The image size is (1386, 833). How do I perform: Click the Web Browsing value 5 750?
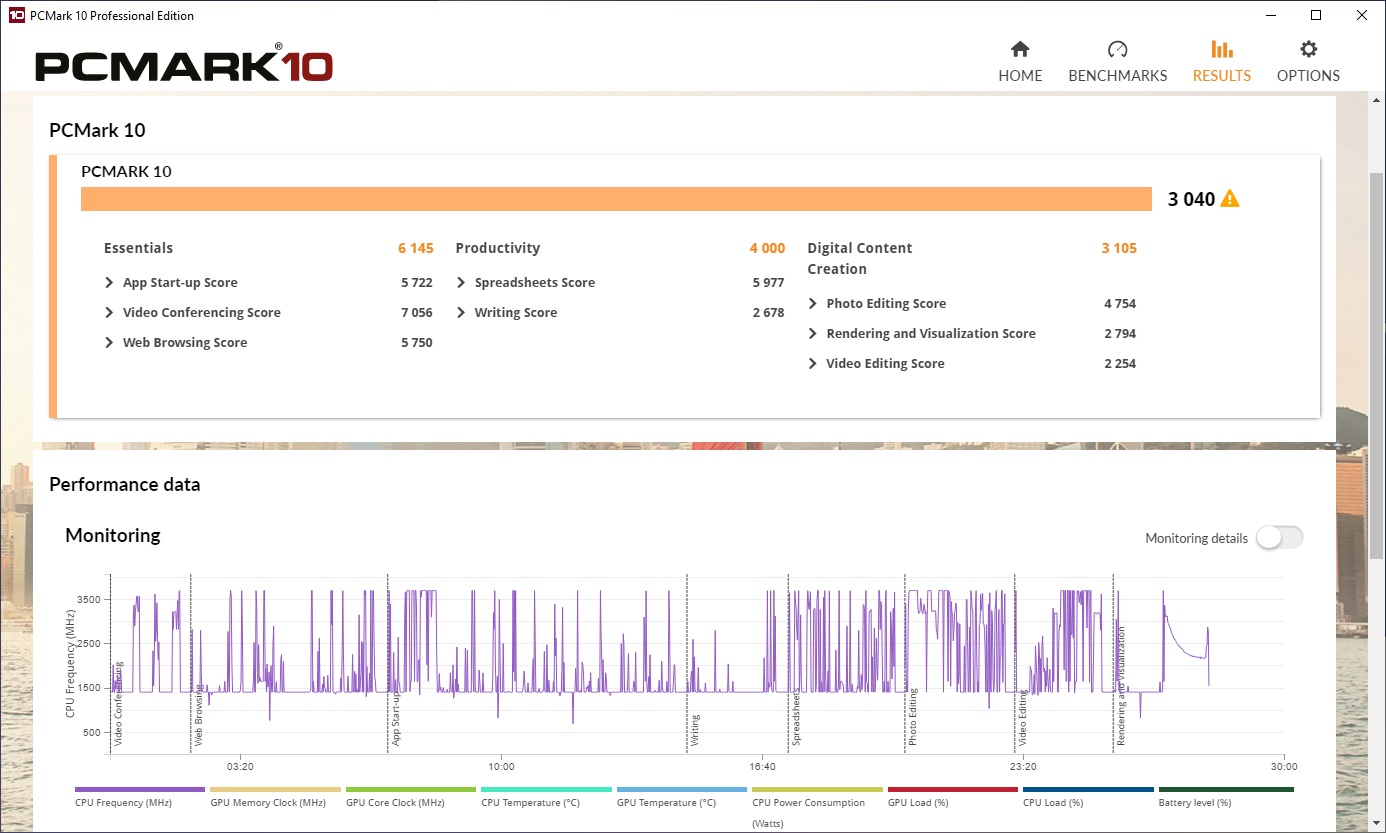[417, 343]
